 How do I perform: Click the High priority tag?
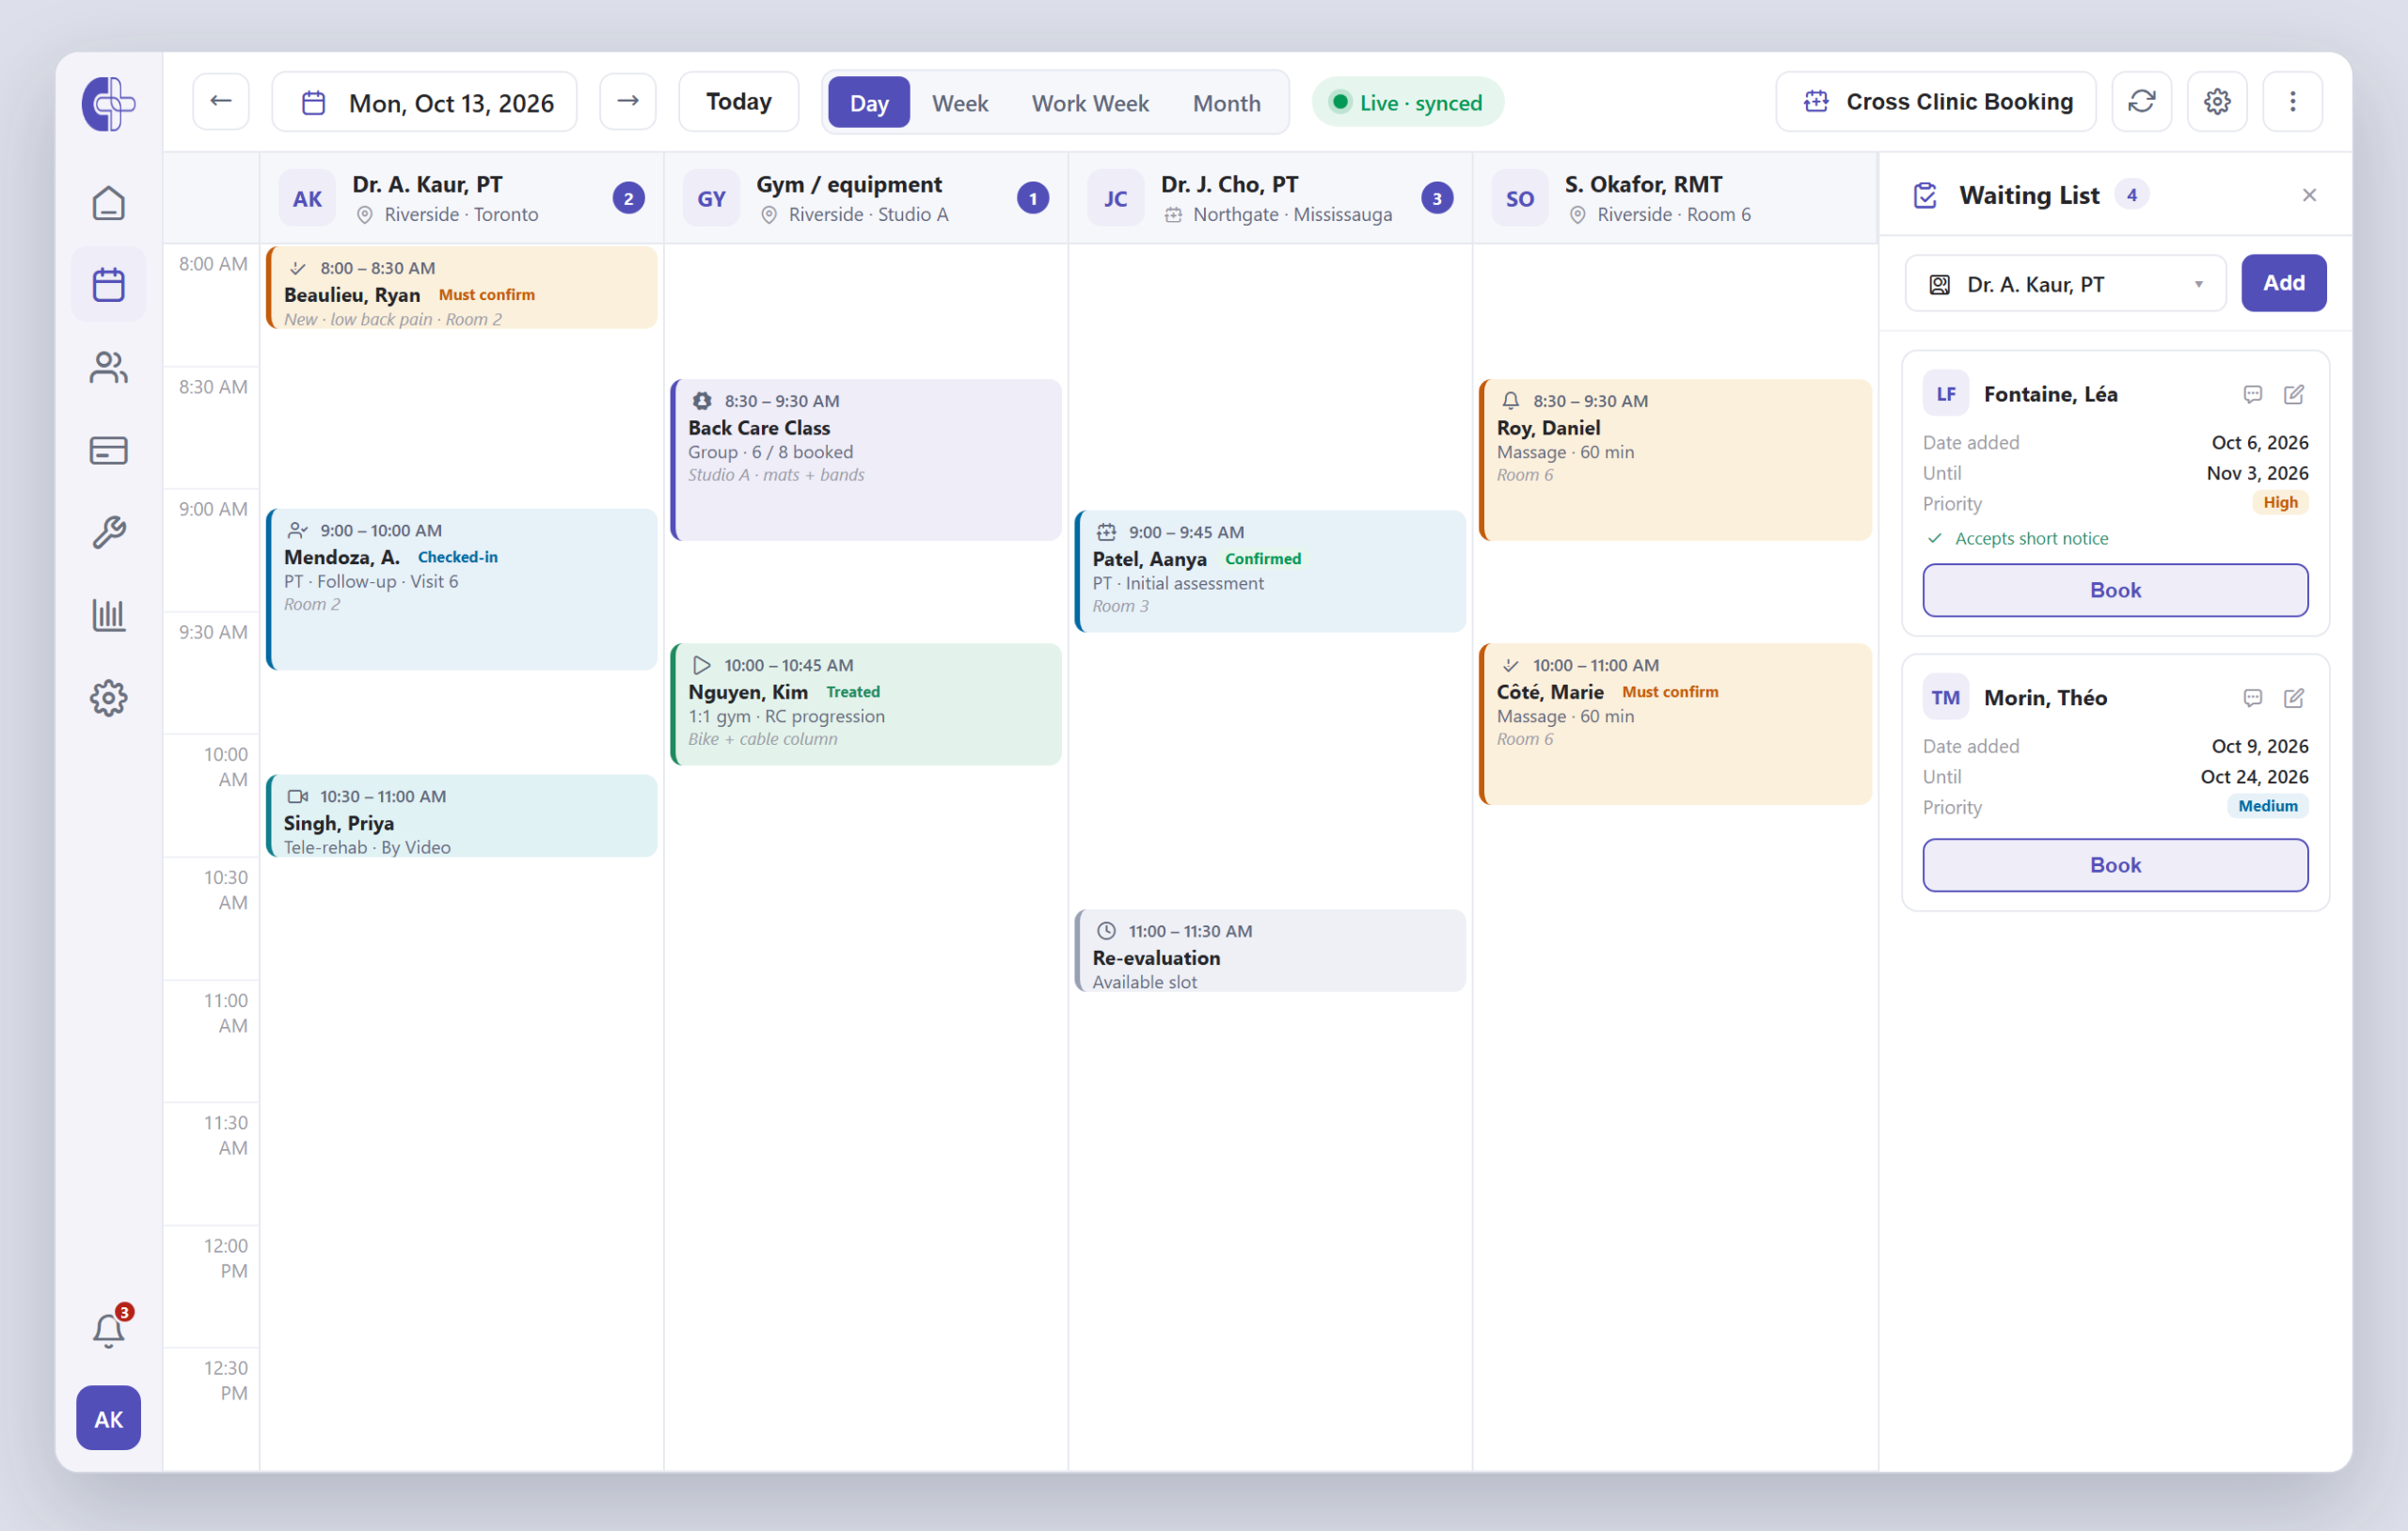(x=2280, y=502)
